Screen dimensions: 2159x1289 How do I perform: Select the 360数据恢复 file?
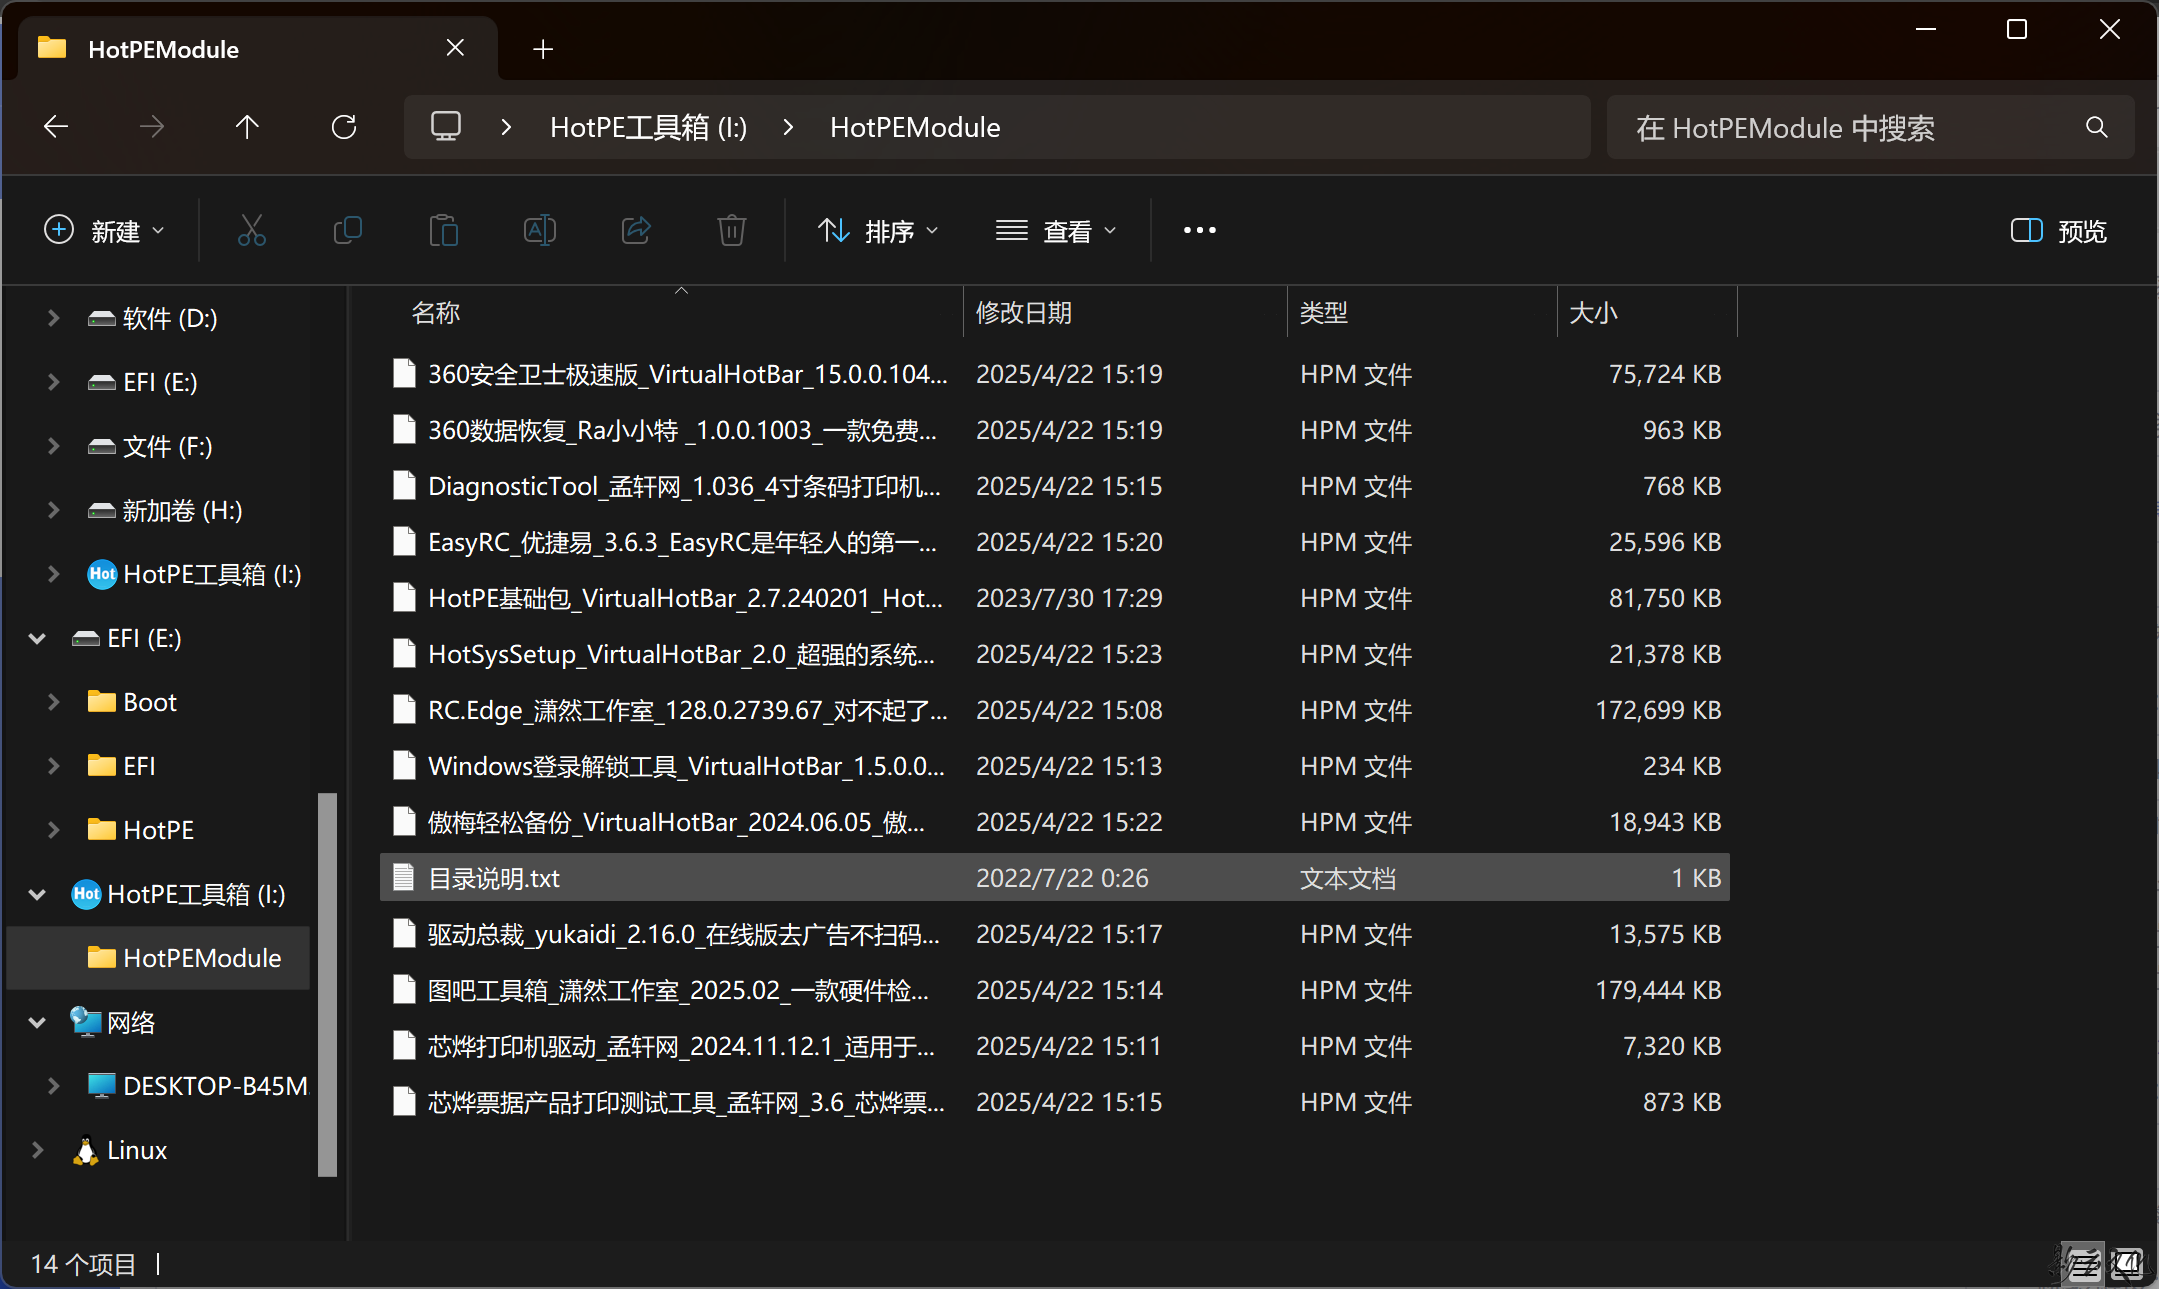coord(1055,430)
